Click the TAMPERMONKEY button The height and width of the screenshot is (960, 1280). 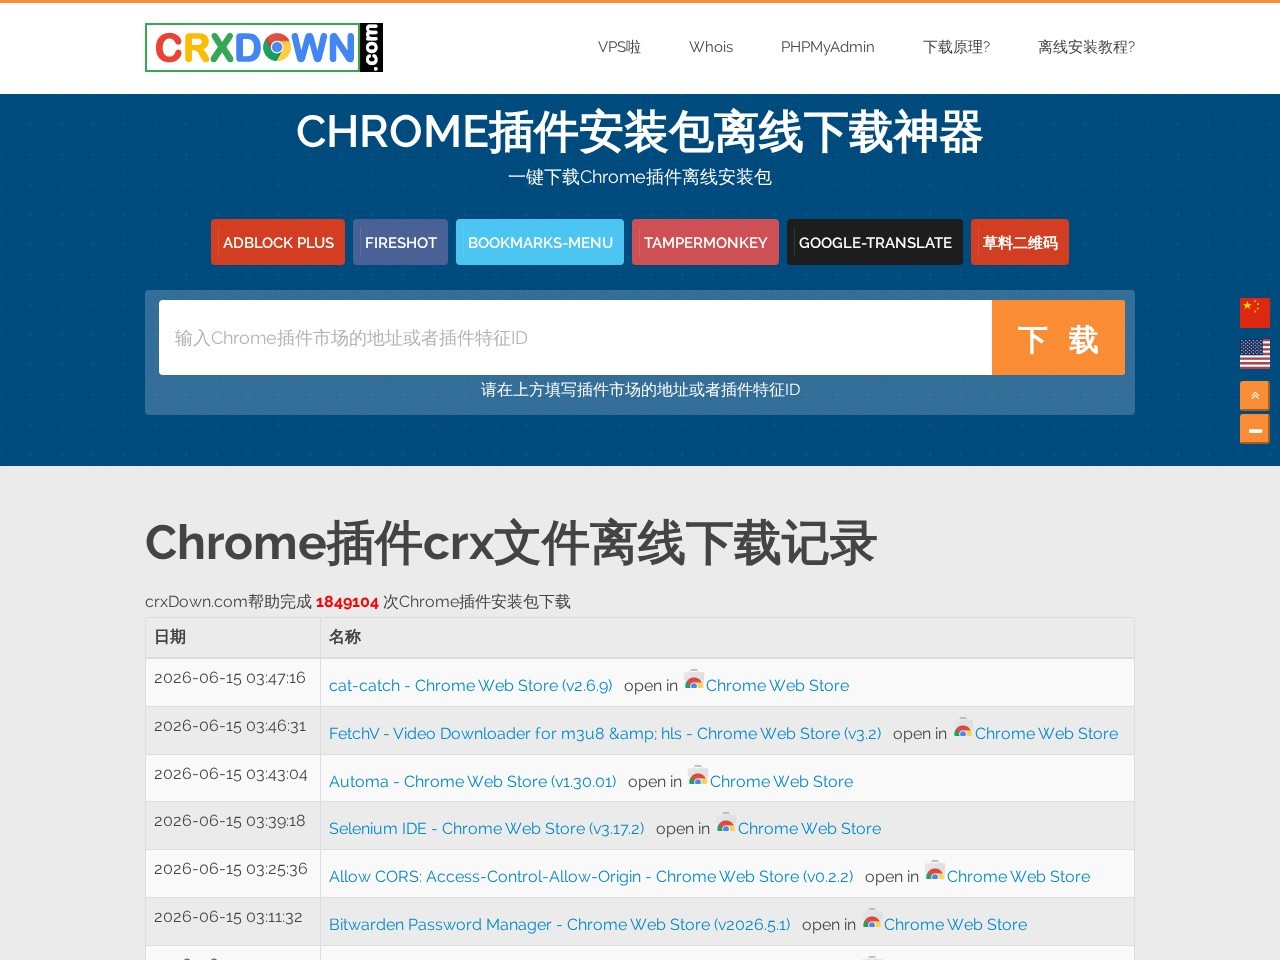point(705,242)
